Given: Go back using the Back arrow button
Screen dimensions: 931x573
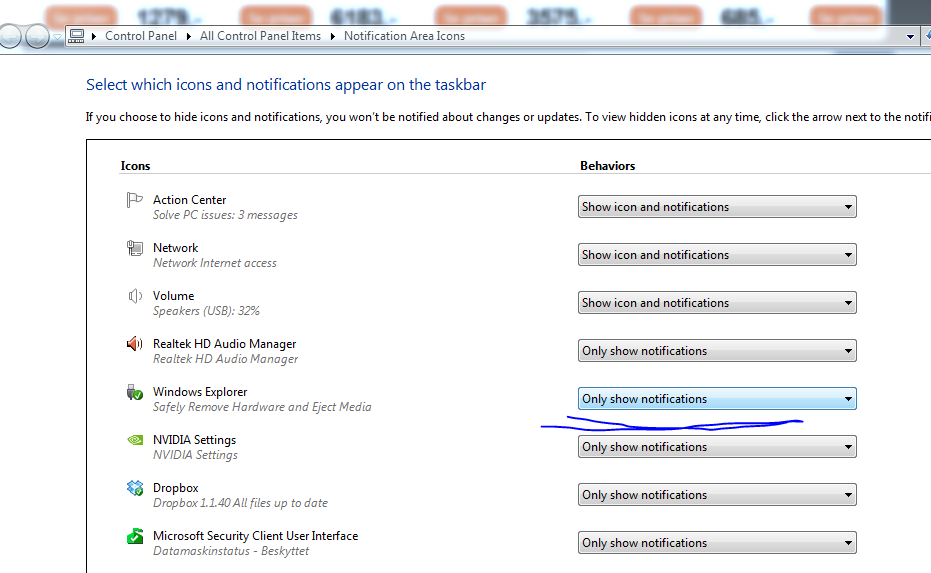Looking at the screenshot, I should point(10,37).
